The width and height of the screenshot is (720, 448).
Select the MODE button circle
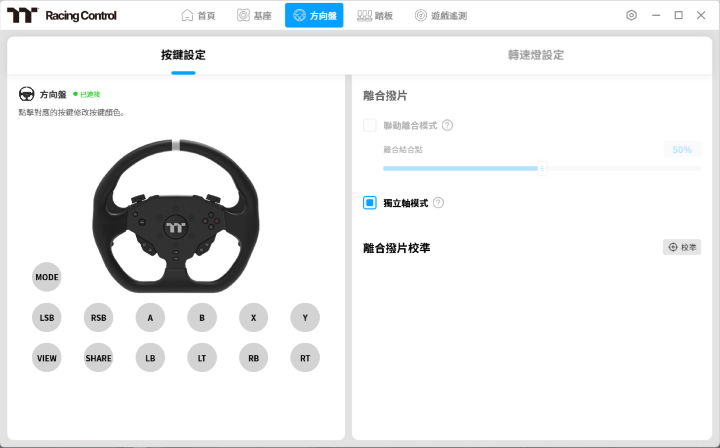[46, 277]
